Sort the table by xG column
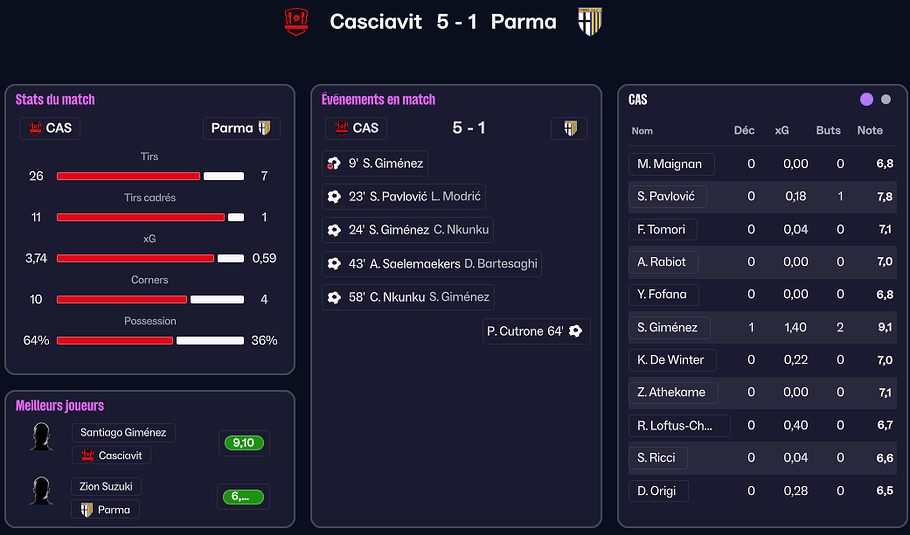This screenshot has width=910, height=535. (x=782, y=130)
